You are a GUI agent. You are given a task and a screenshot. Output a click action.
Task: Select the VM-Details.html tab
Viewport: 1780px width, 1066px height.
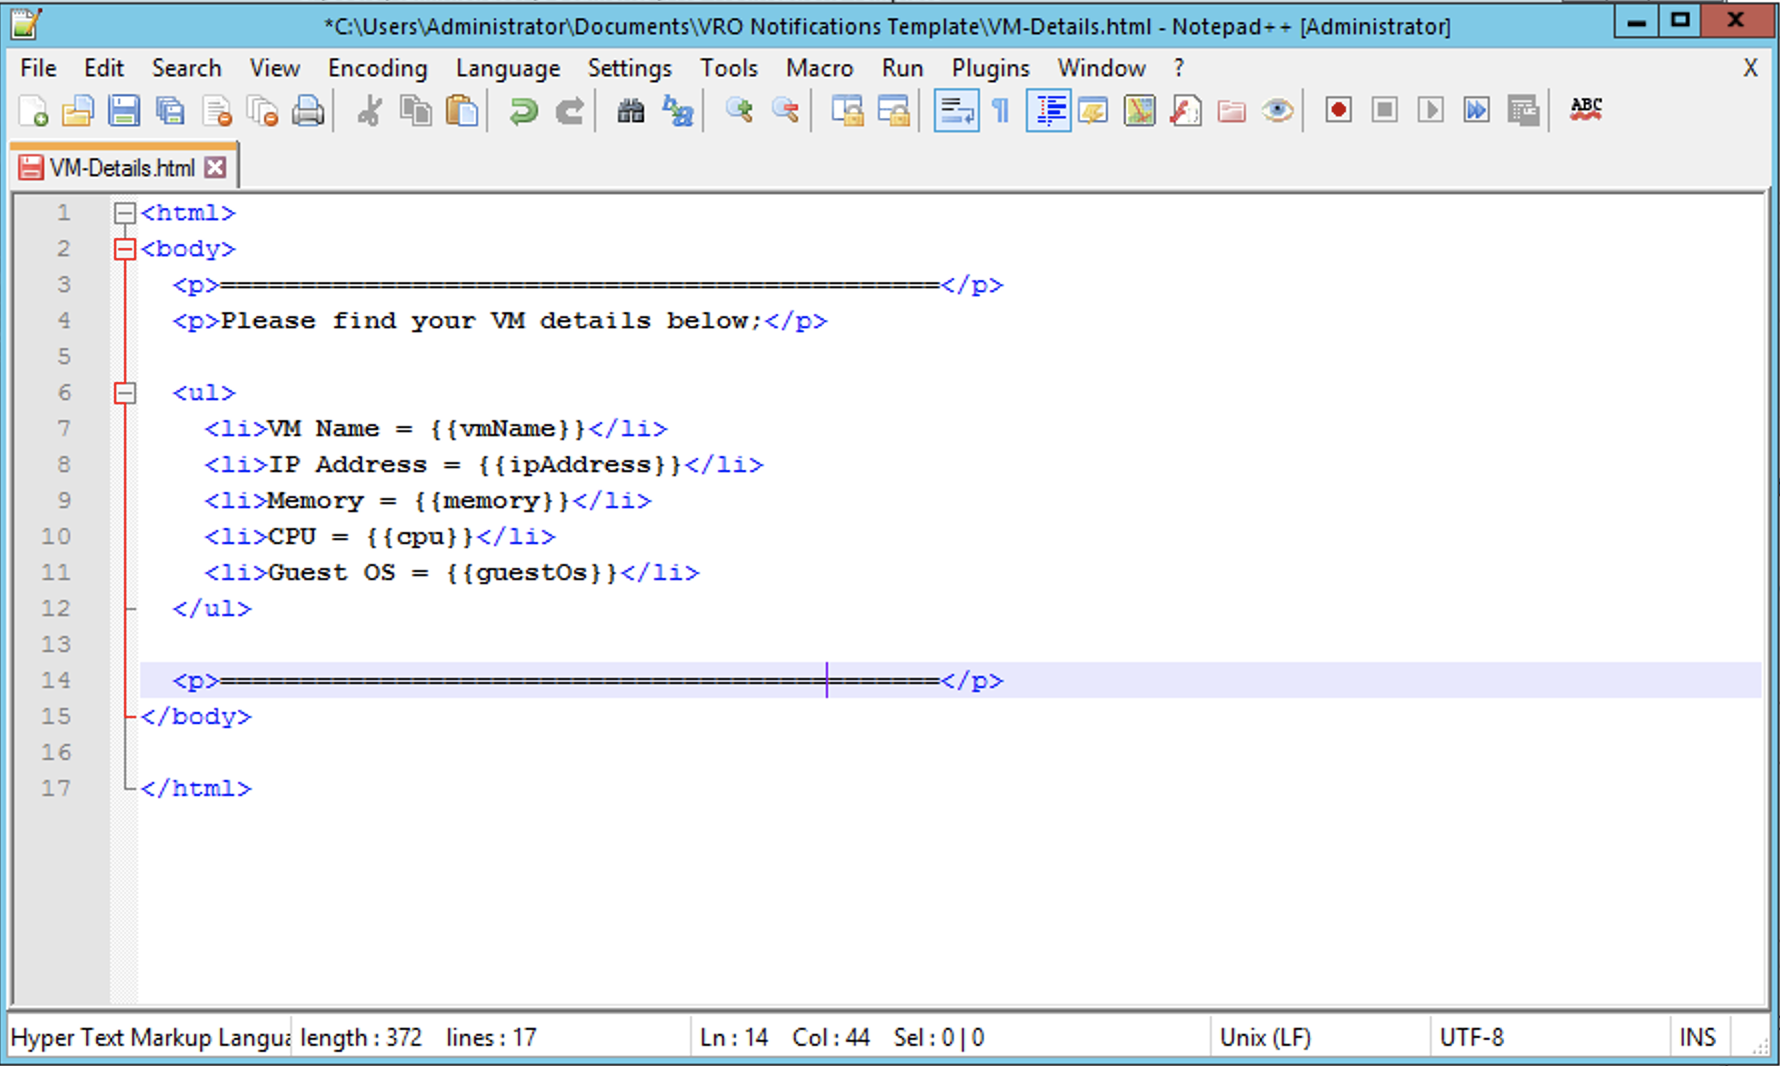click(121, 168)
